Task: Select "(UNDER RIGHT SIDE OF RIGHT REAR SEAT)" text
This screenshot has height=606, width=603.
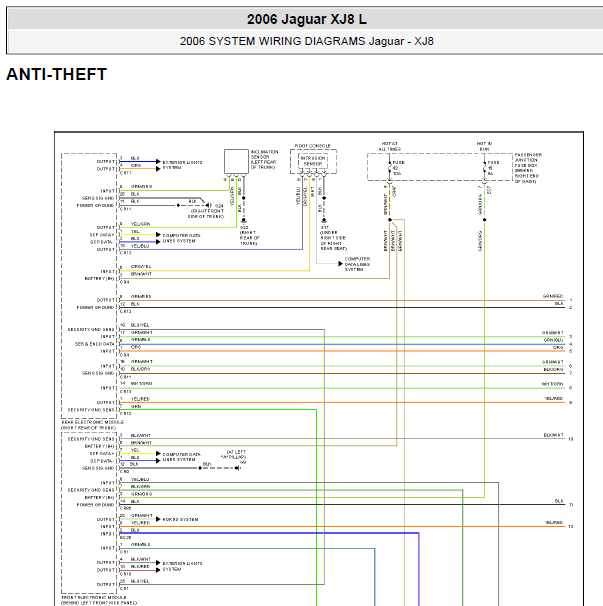Action: [334, 240]
